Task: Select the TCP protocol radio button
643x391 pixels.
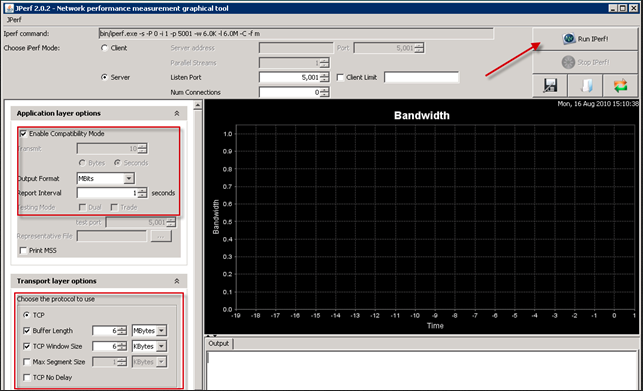Action: point(27,315)
